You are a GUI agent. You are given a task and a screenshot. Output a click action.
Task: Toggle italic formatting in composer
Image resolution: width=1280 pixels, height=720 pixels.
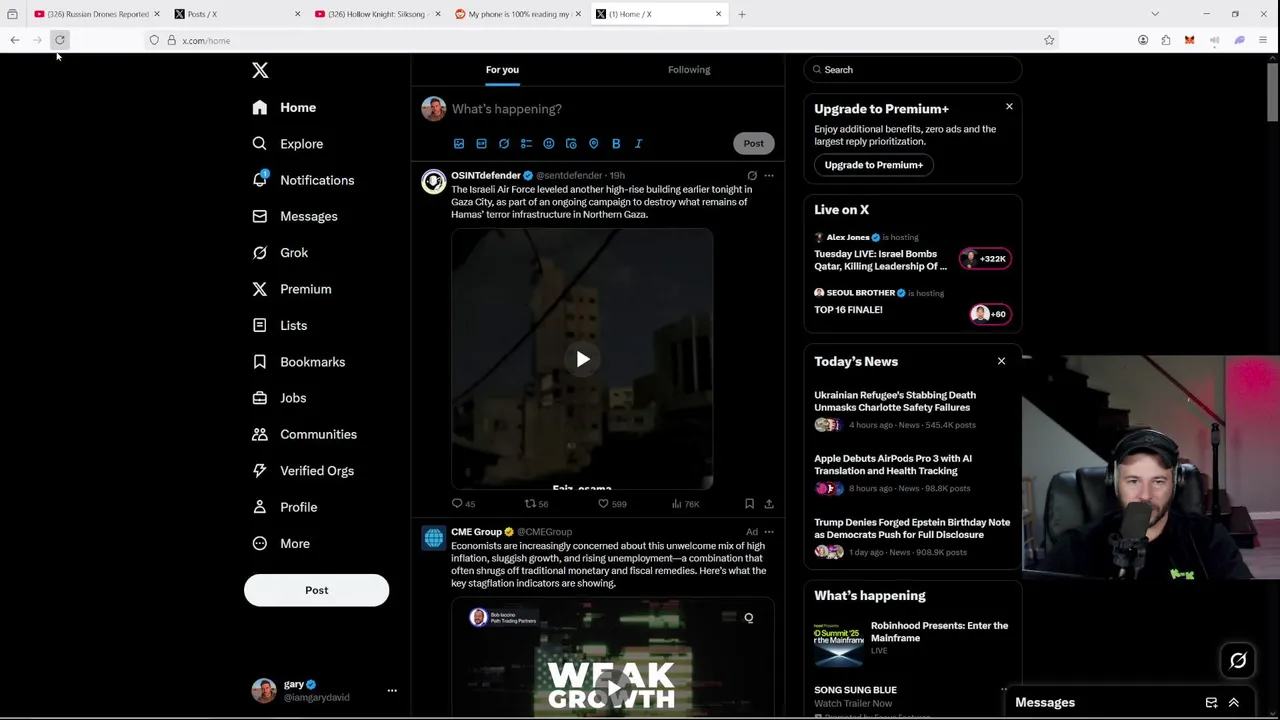coord(639,144)
